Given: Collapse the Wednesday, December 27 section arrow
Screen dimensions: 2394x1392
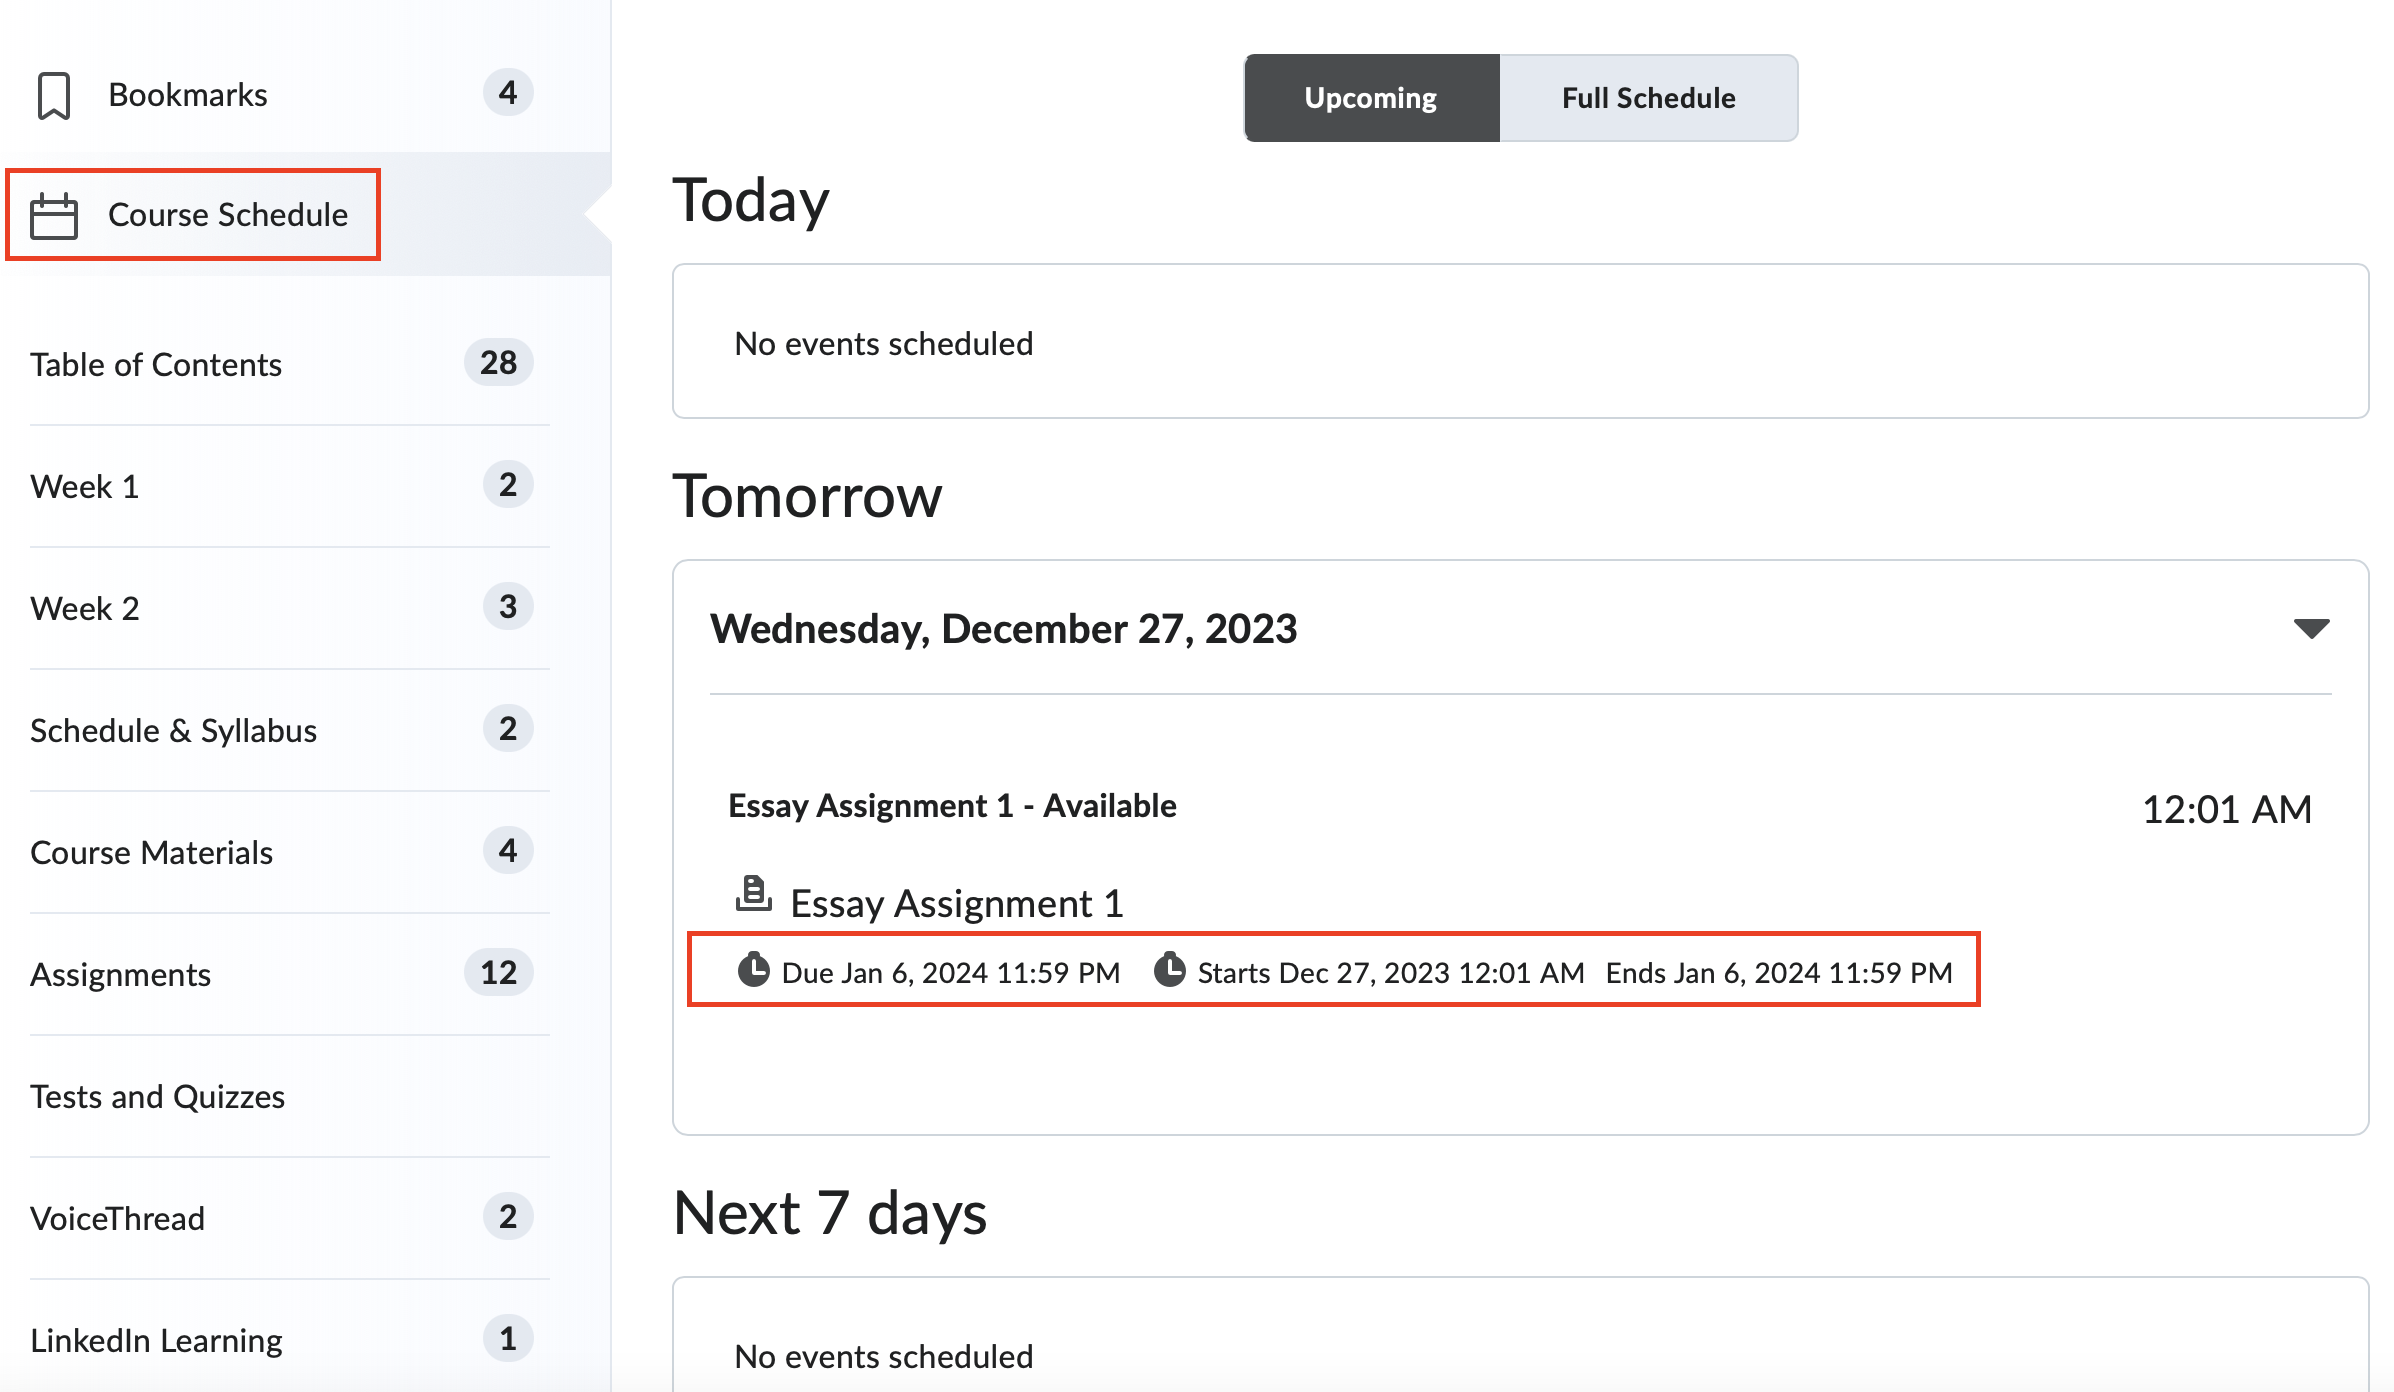Looking at the screenshot, I should pos(2311,629).
